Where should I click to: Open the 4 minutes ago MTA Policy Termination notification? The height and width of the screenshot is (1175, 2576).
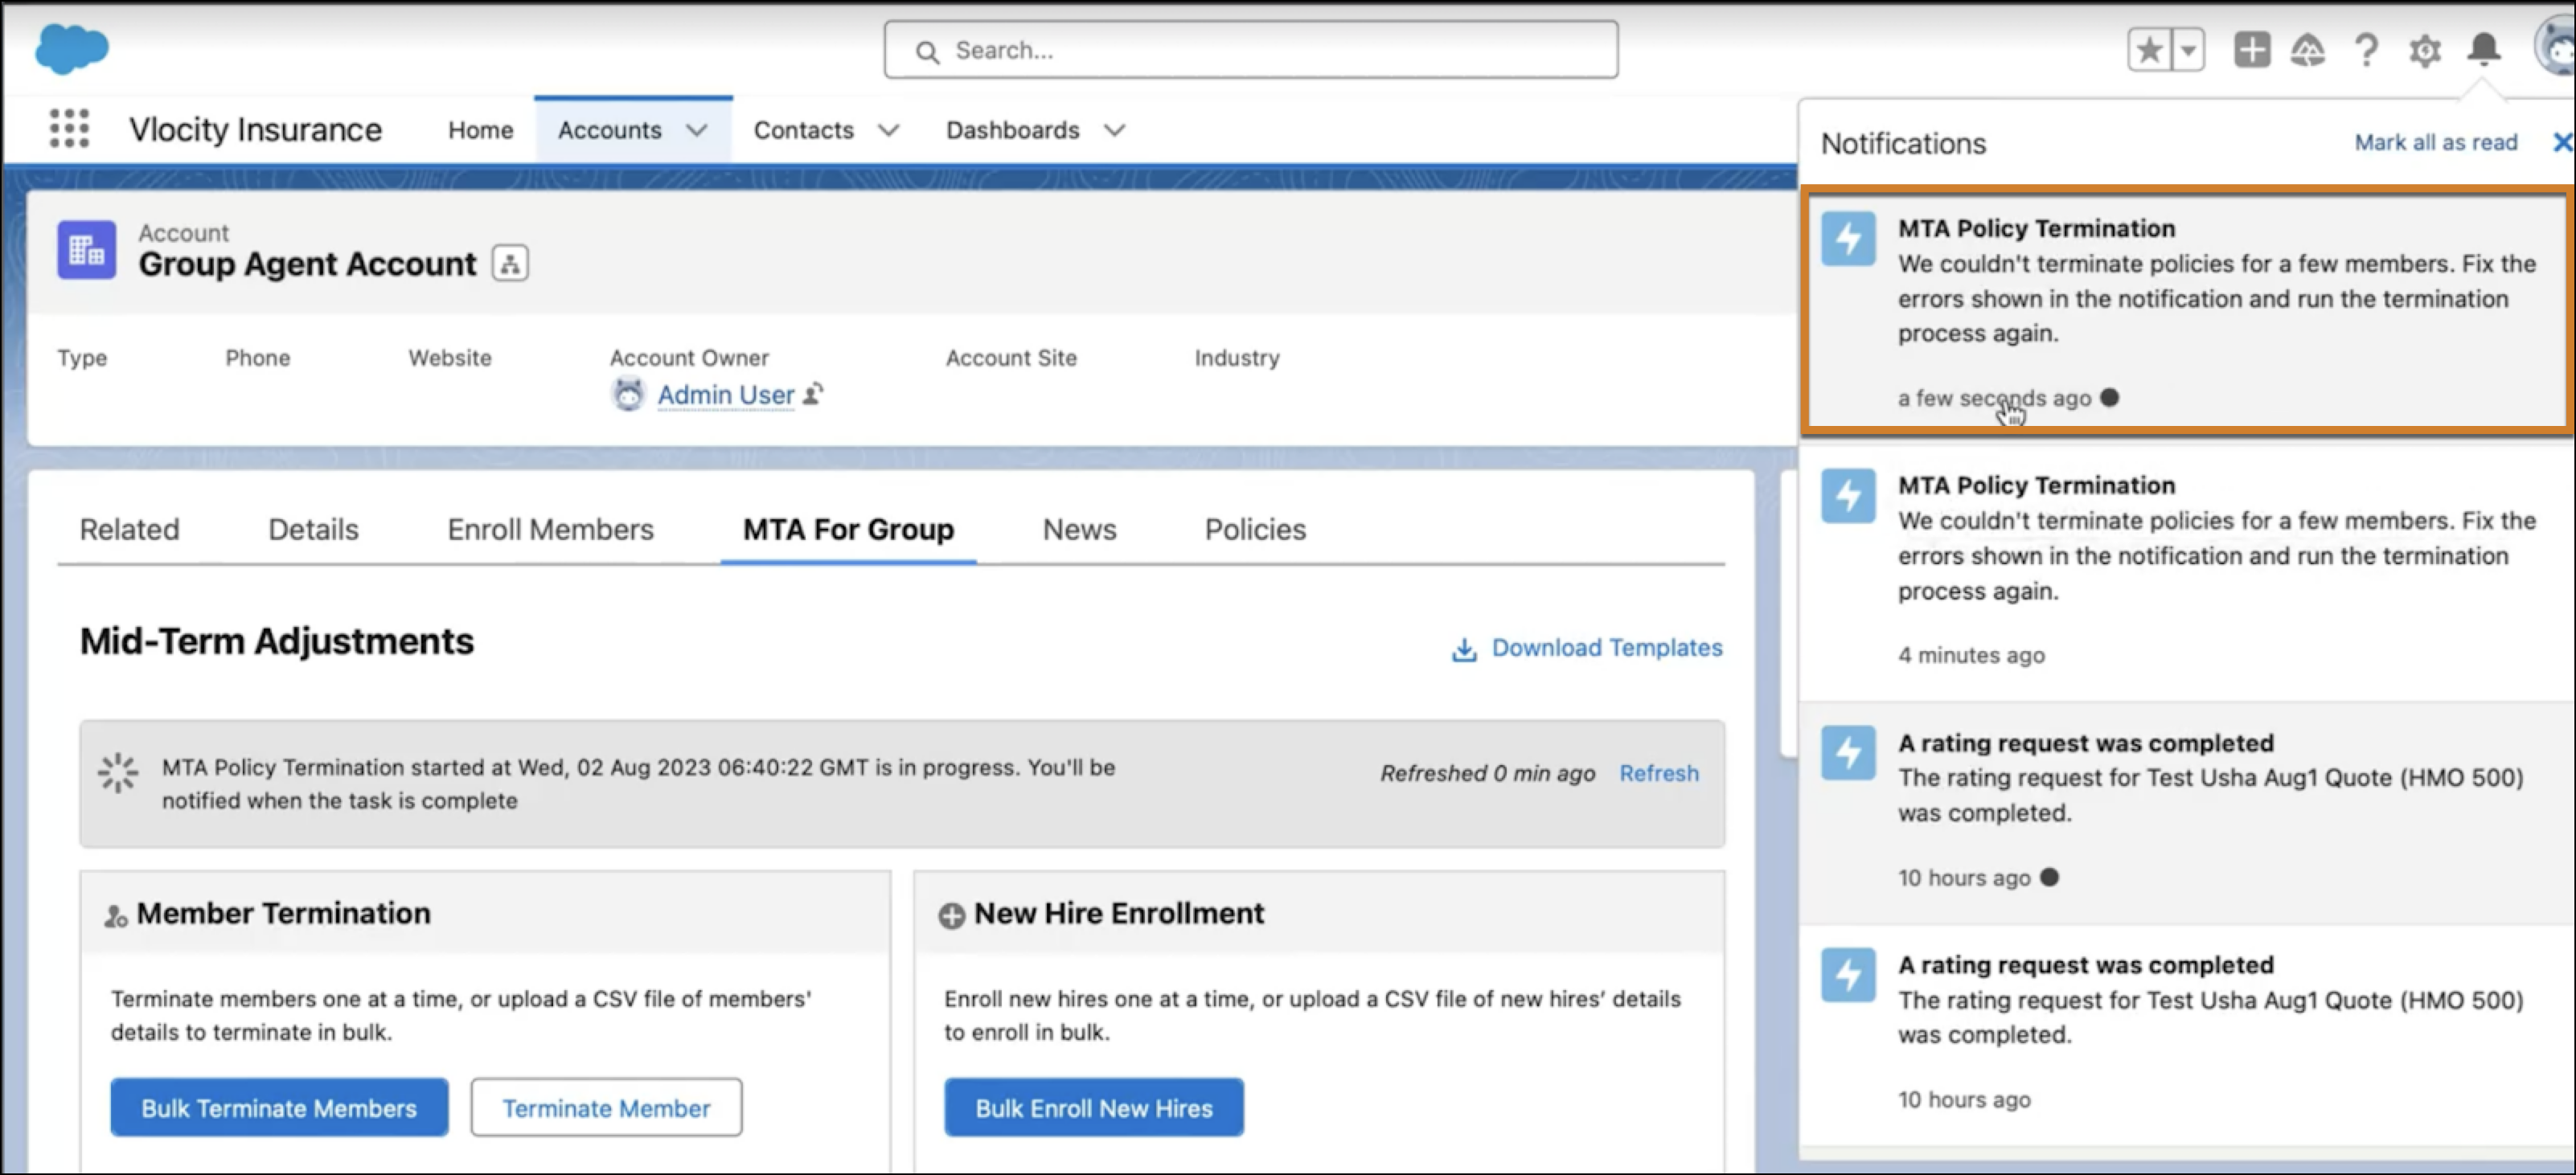(x=2188, y=571)
